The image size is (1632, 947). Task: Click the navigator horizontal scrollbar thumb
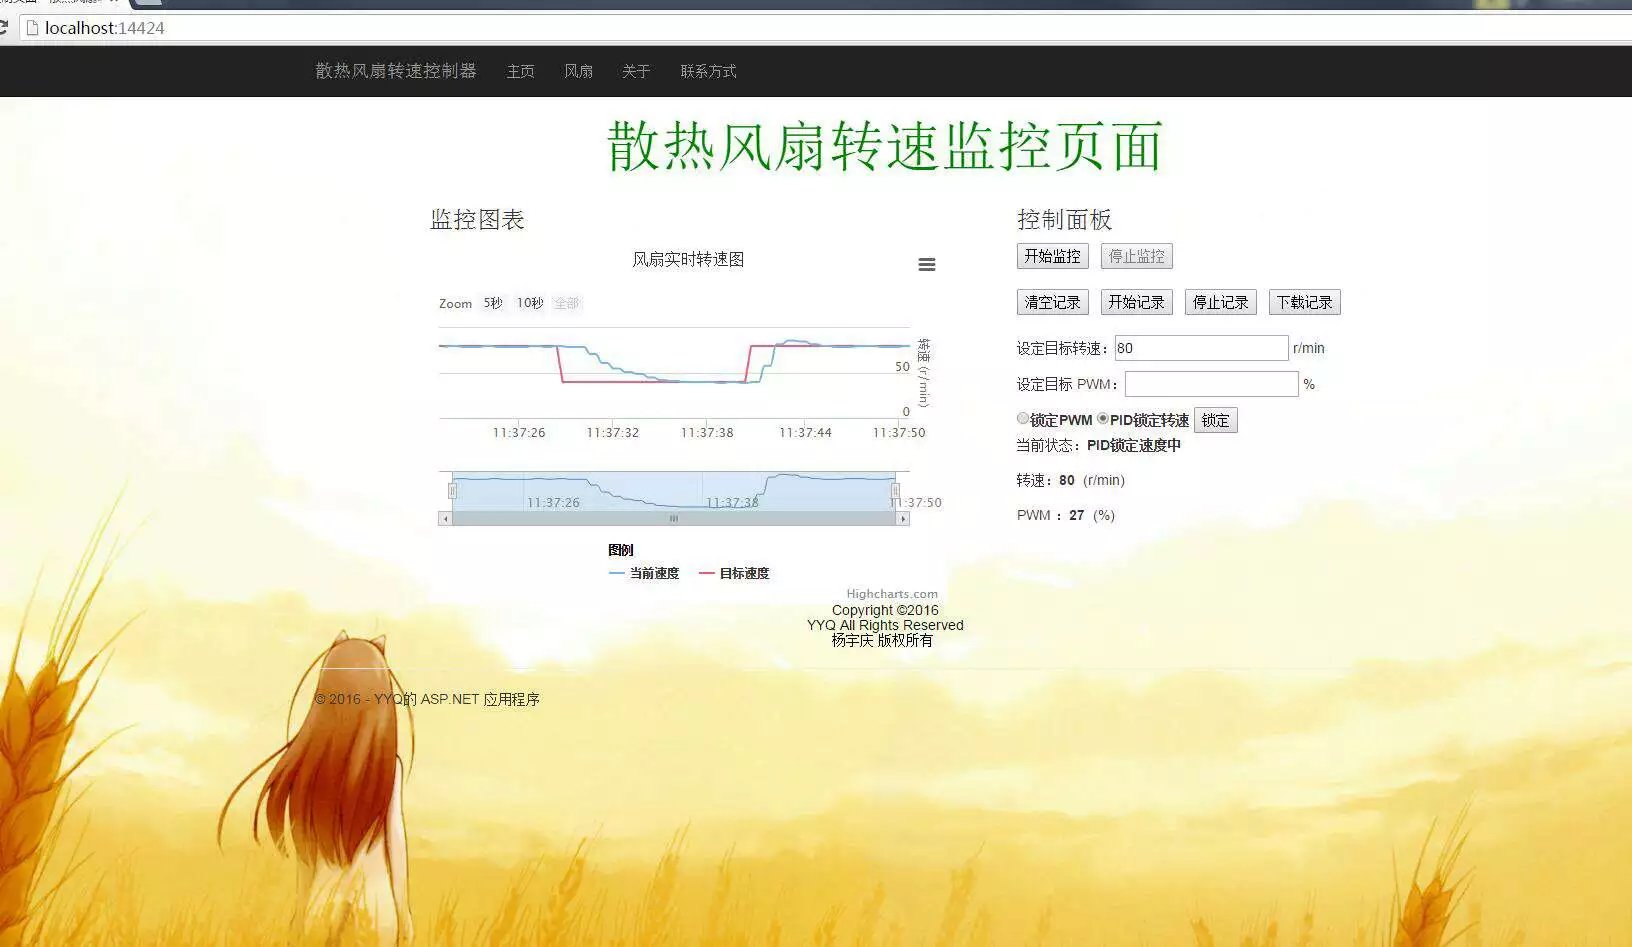pos(674,519)
